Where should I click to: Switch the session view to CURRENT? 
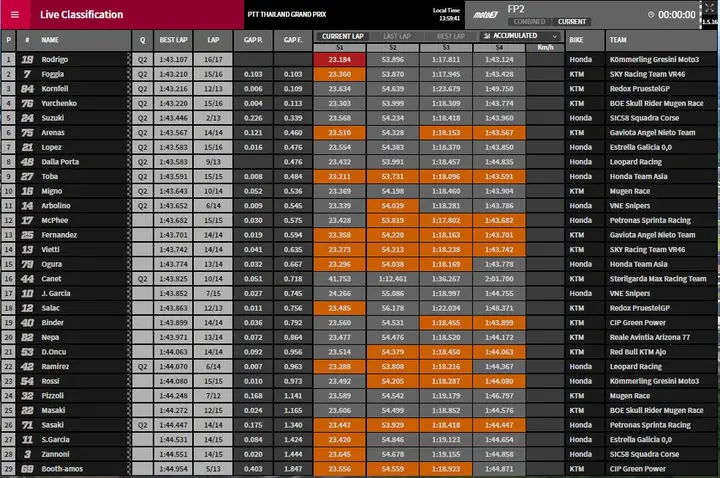click(x=572, y=22)
